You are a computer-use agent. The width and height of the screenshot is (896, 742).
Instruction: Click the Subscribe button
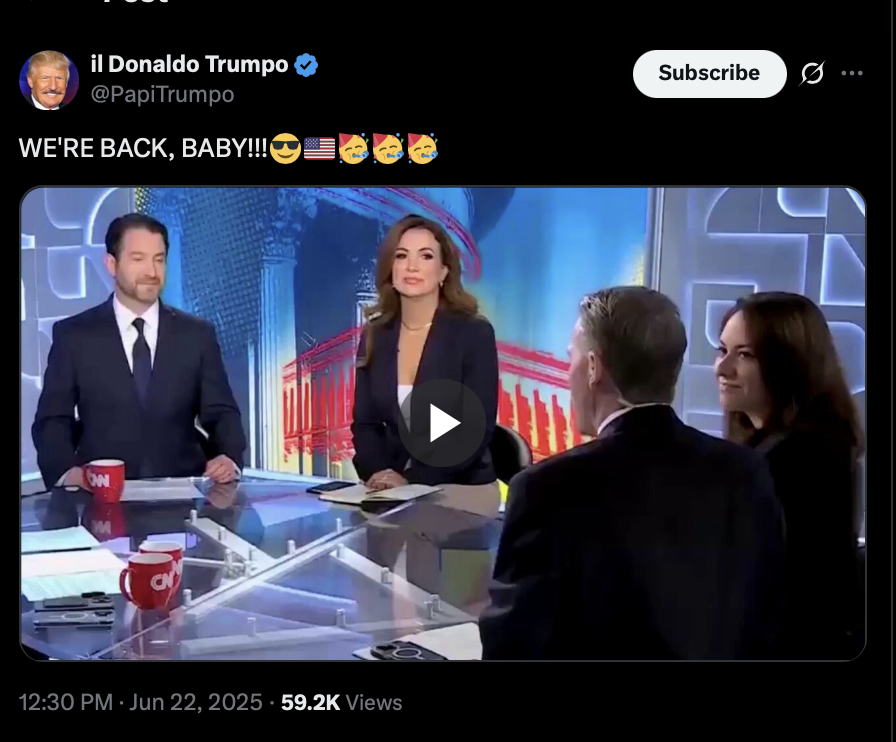click(x=709, y=73)
